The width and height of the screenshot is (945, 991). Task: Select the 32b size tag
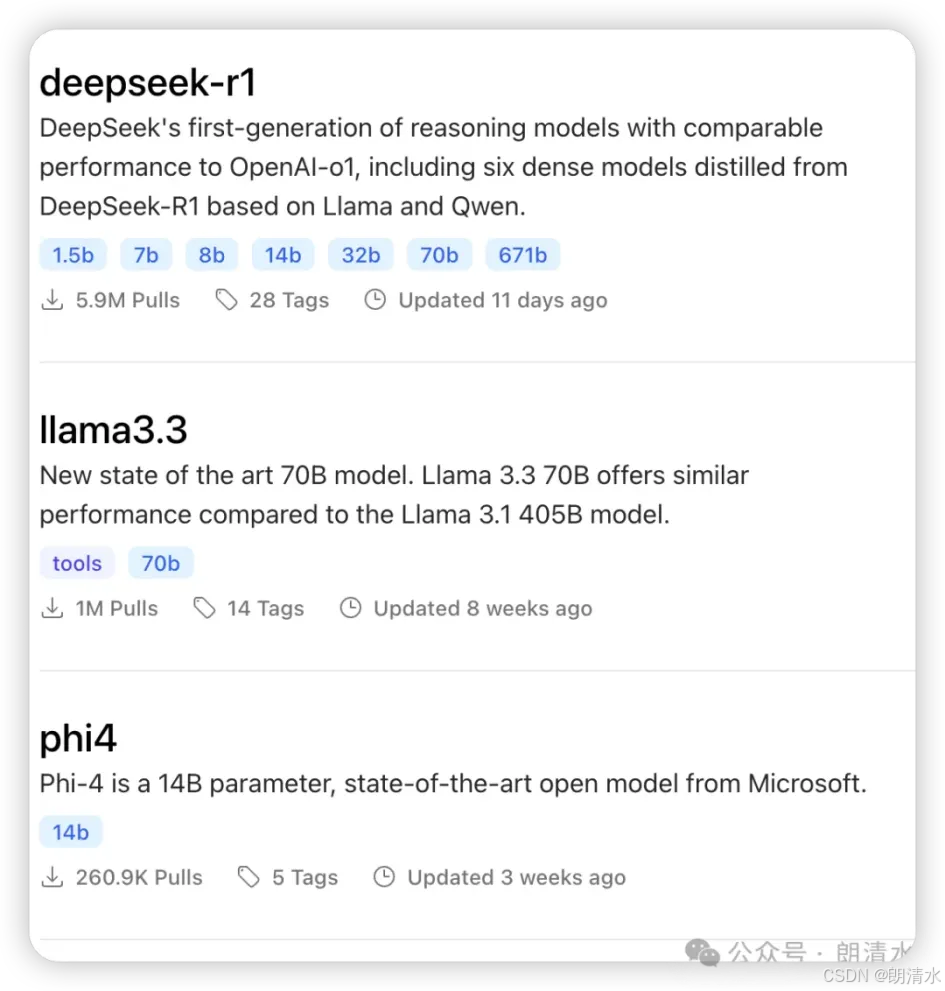point(361,255)
